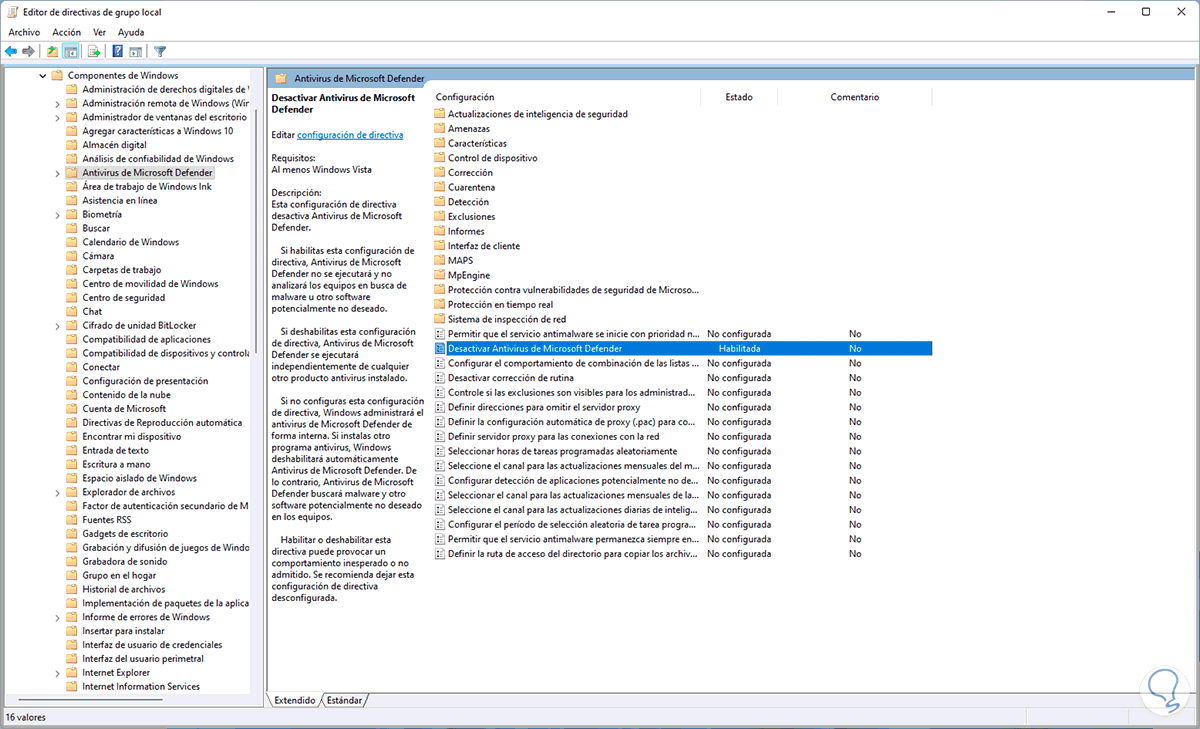Viewport: 1200px width, 729px height.
Task: Click the Interfaz de cliente folder icon
Action: coord(440,246)
